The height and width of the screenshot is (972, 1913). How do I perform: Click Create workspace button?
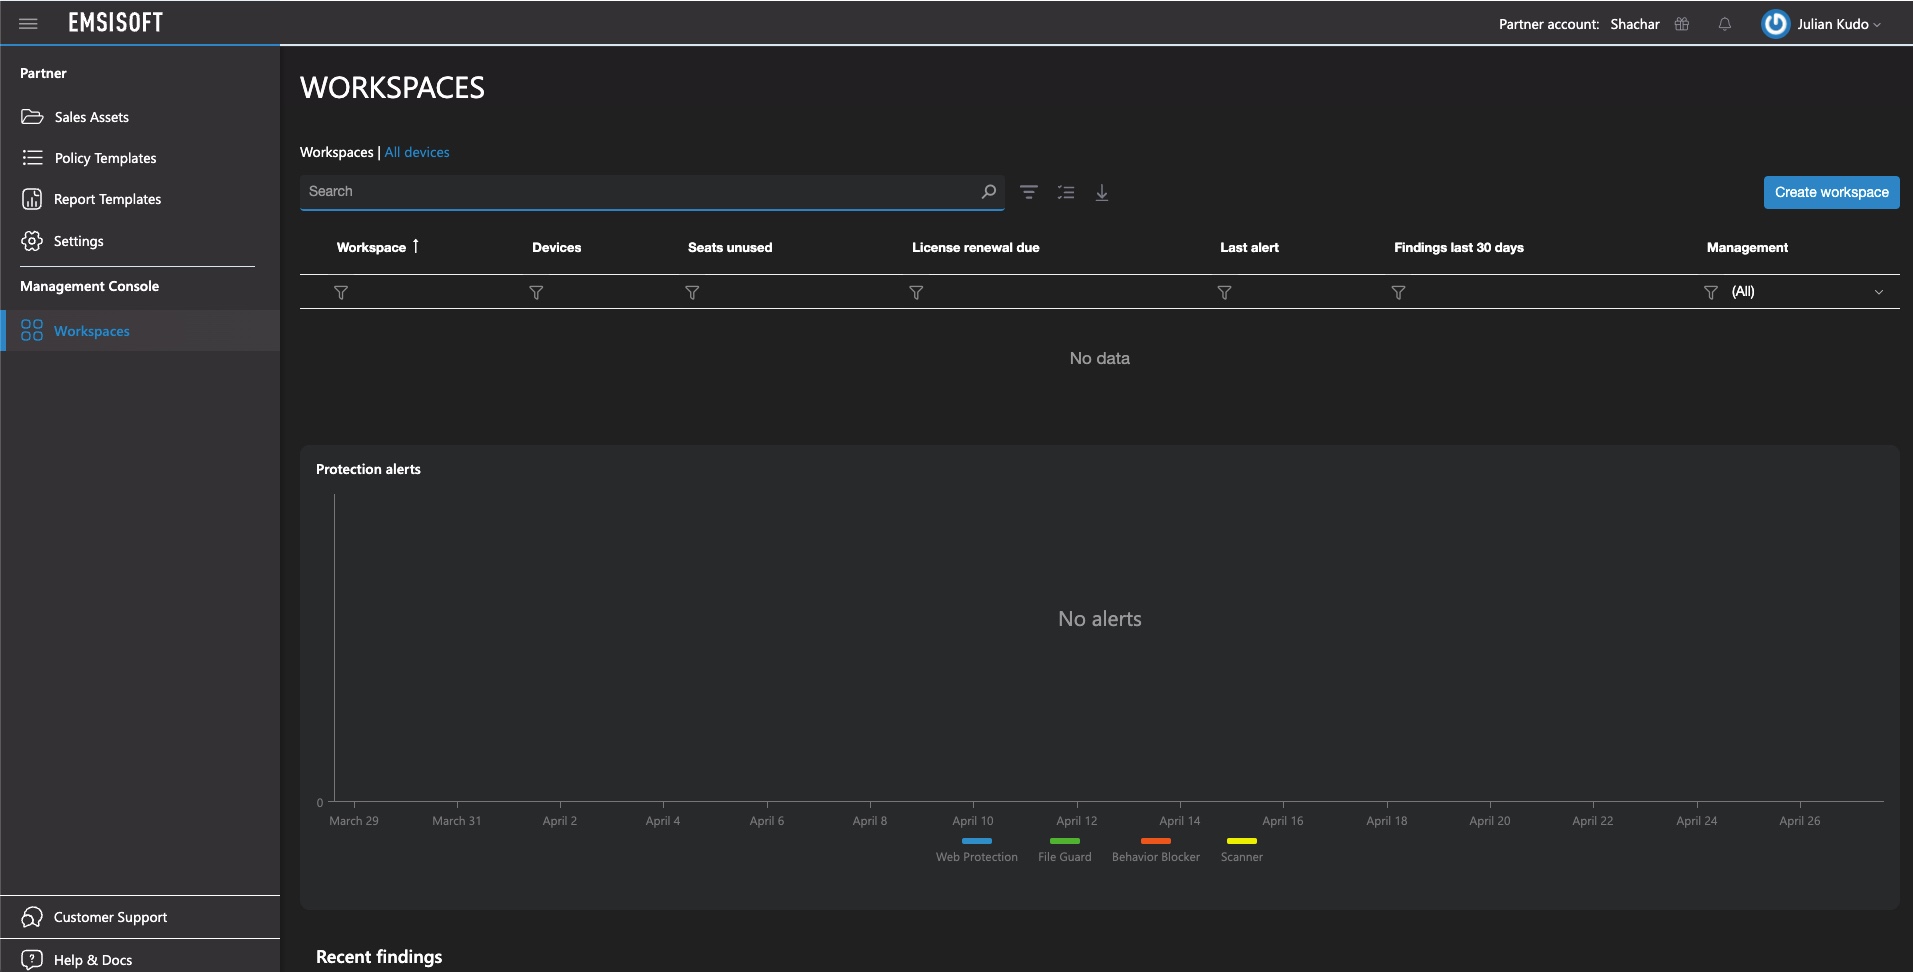(x=1831, y=193)
